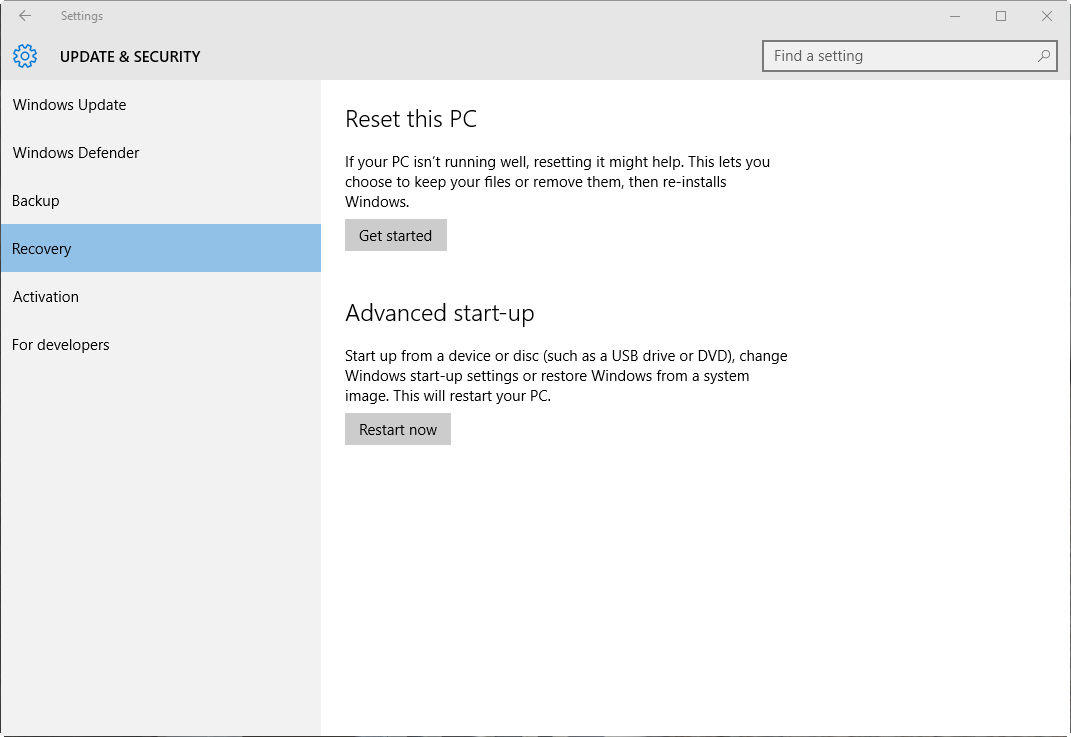Click the Settings window title text
This screenshot has height=737, width=1071.
(81, 16)
